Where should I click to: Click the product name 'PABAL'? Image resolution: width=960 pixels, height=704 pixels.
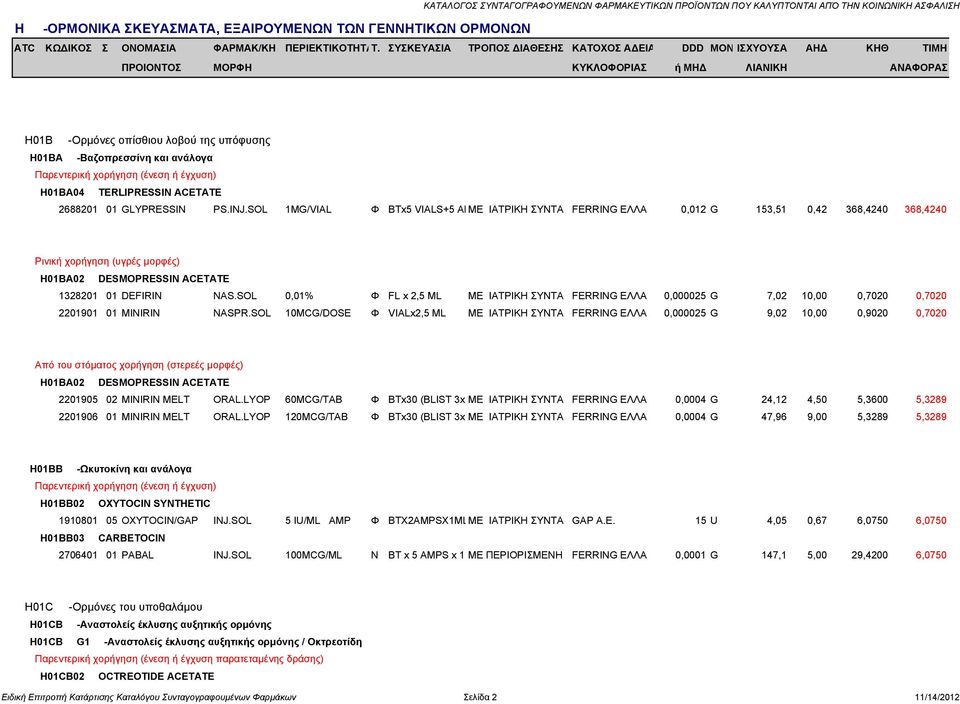coord(138,555)
